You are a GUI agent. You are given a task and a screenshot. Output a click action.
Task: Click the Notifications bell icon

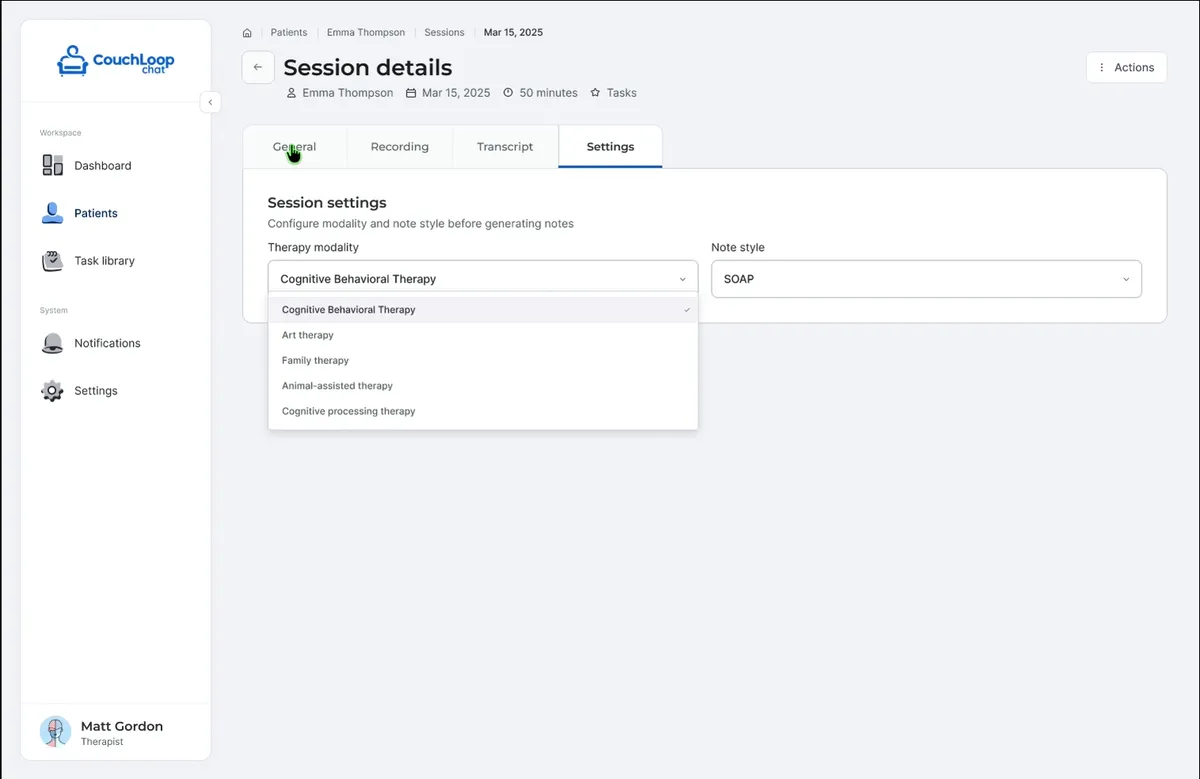coord(53,343)
